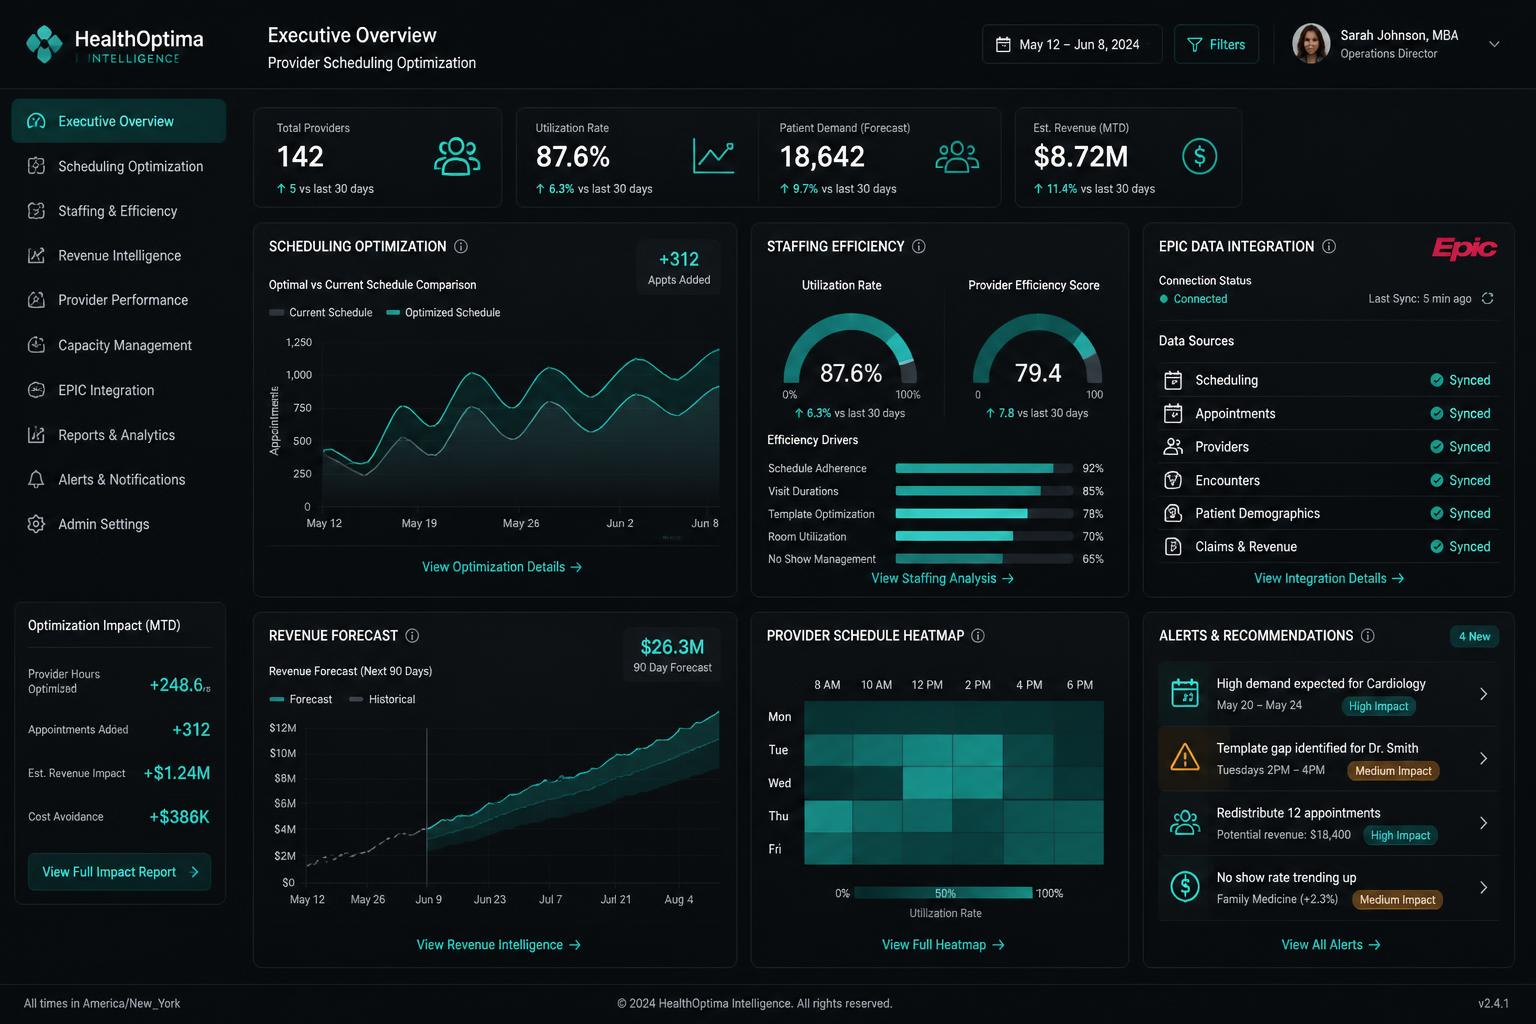Viewport: 1536px width, 1024px height.
Task: Click the Encounters data source icon
Action: click(1173, 480)
